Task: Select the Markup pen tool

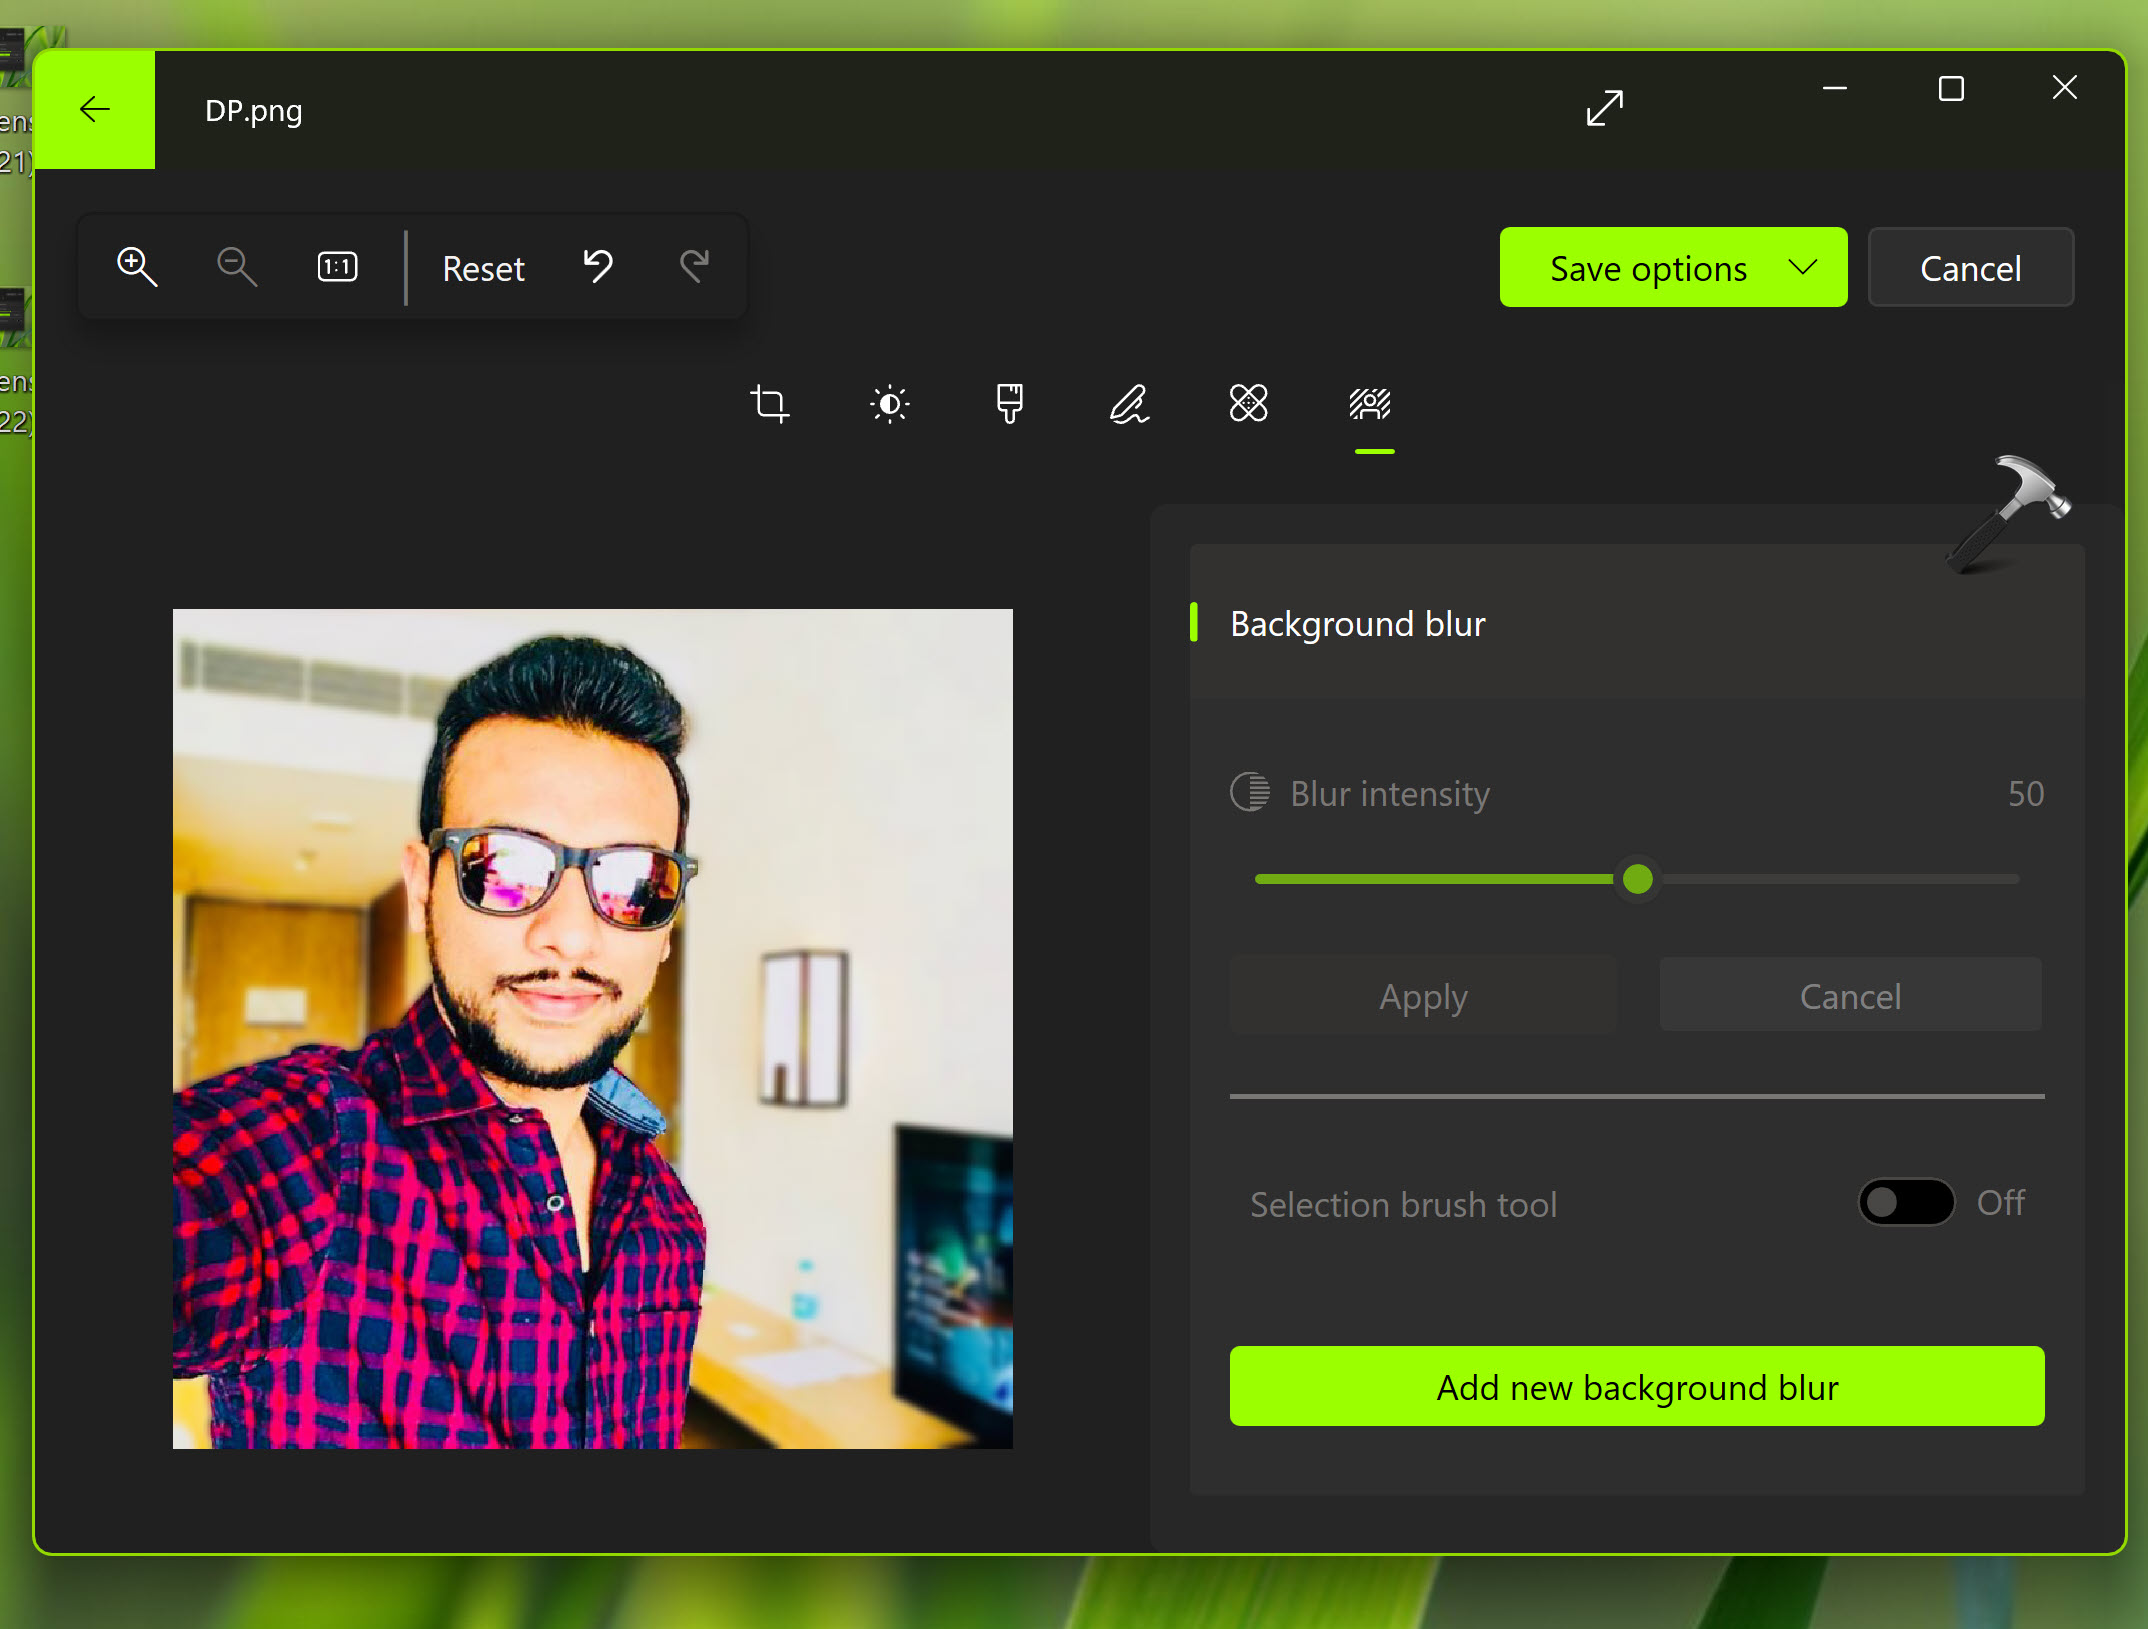Action: coord(1129,404)
